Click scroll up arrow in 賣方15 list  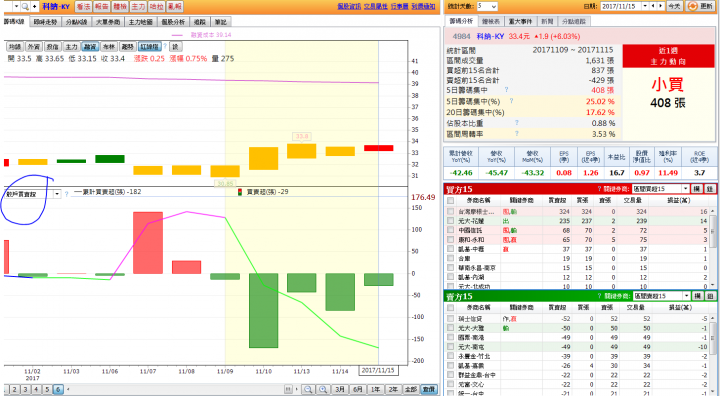click(713, 319)
